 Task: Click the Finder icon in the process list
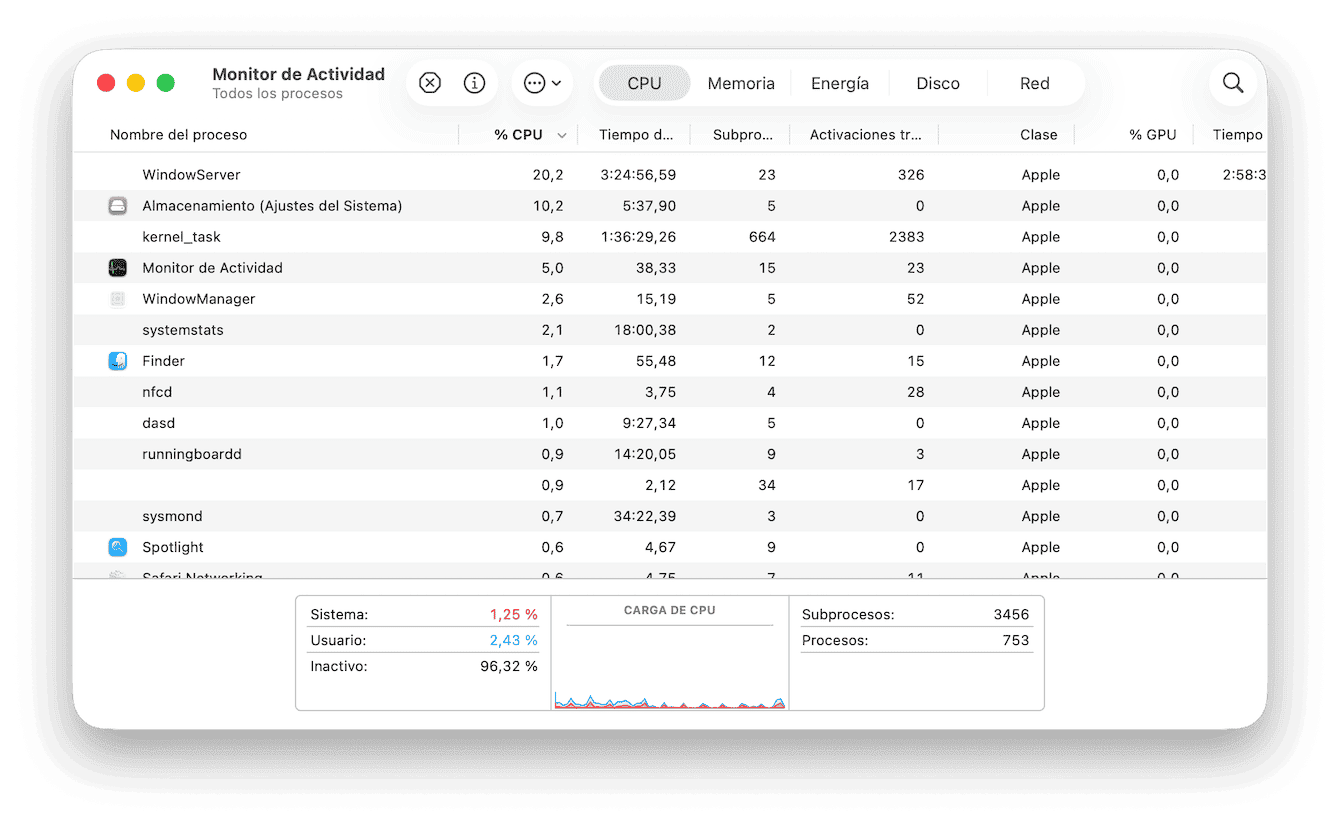[118, 361]
